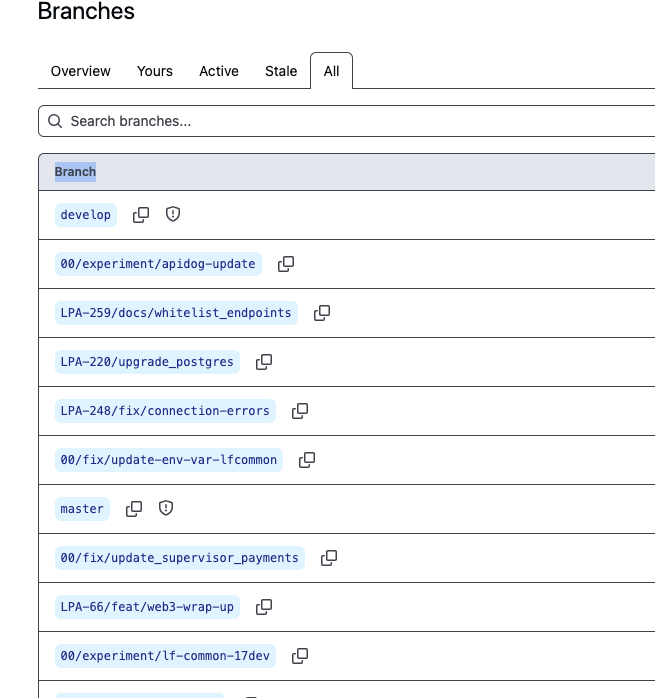Copy the LPA-248/fix/connection-errors branch name
This screenshot has height=698, width=655.
tap(300, 411)
